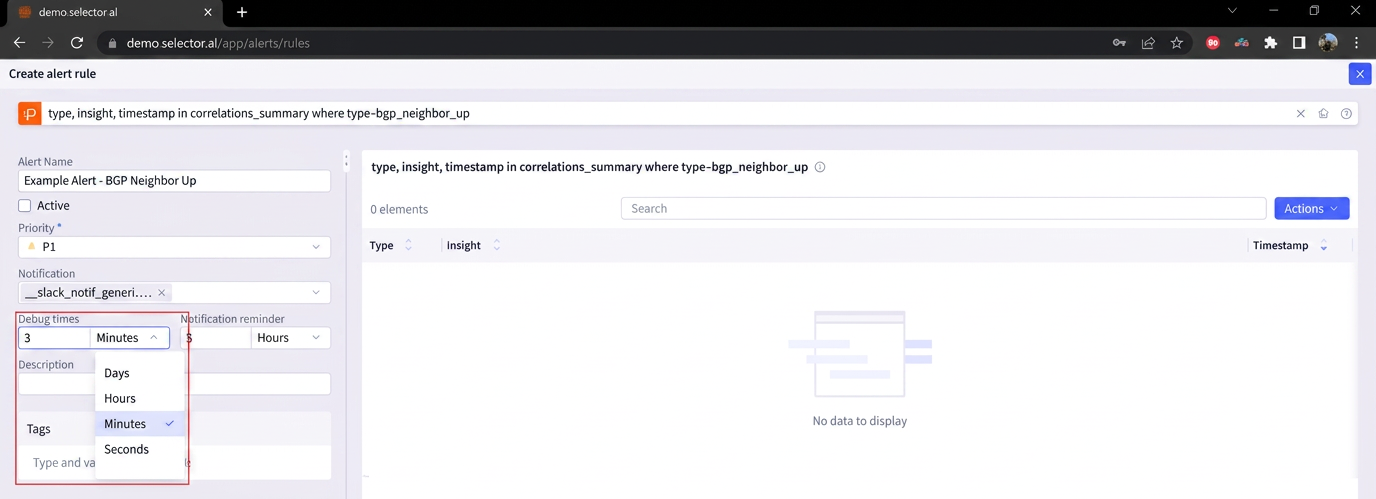Click info icon next to widget title

click(820, 168)
